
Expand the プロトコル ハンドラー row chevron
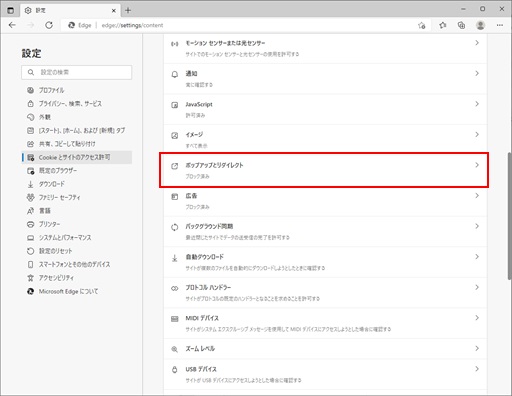[477, 287]
